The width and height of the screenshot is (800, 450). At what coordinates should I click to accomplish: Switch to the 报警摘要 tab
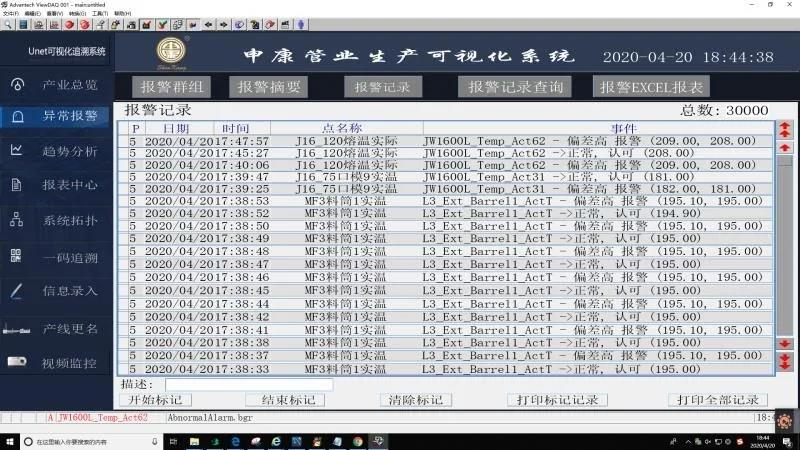pos(269,87)
